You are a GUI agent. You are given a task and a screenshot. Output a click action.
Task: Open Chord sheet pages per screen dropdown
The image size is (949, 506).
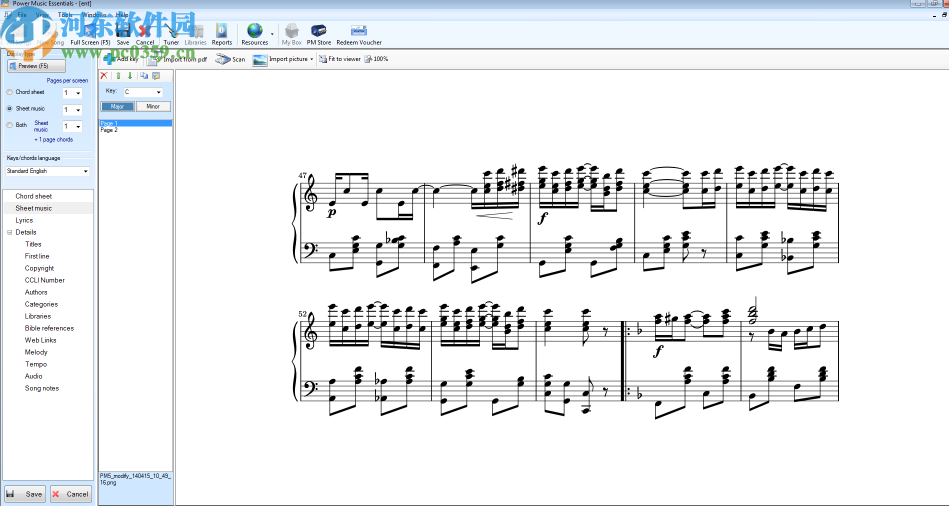point(78,93)
